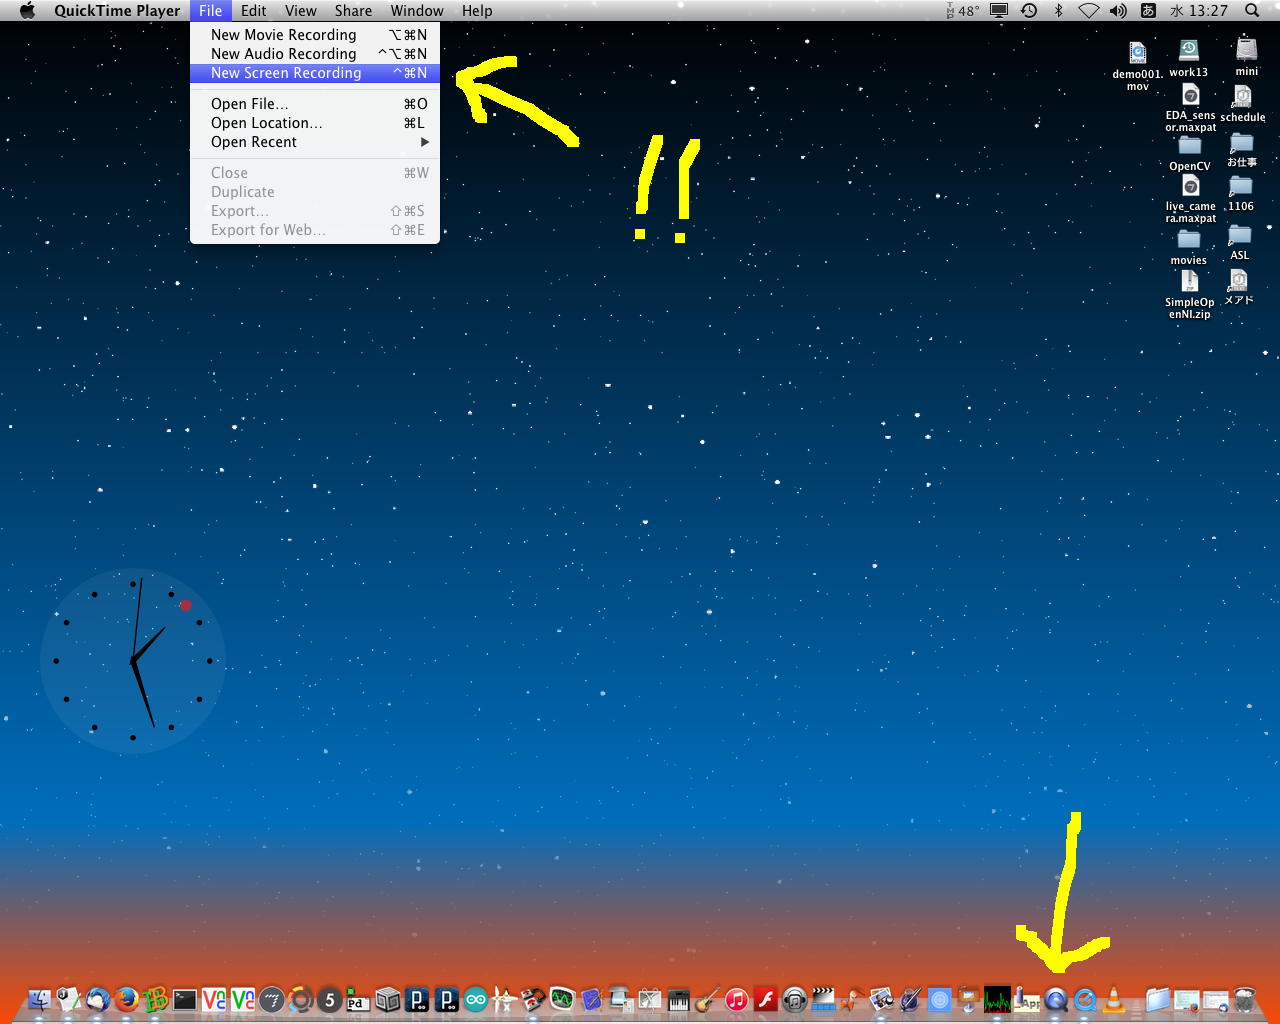Launch Keynote from the Dock

point(968,999)
